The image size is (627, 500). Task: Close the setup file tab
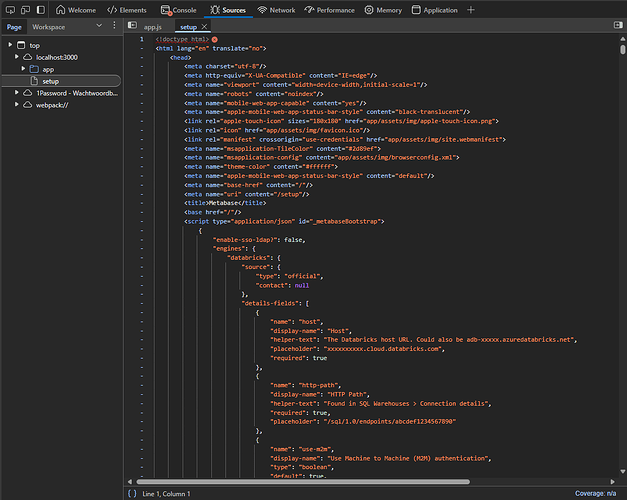pos(204,27)
